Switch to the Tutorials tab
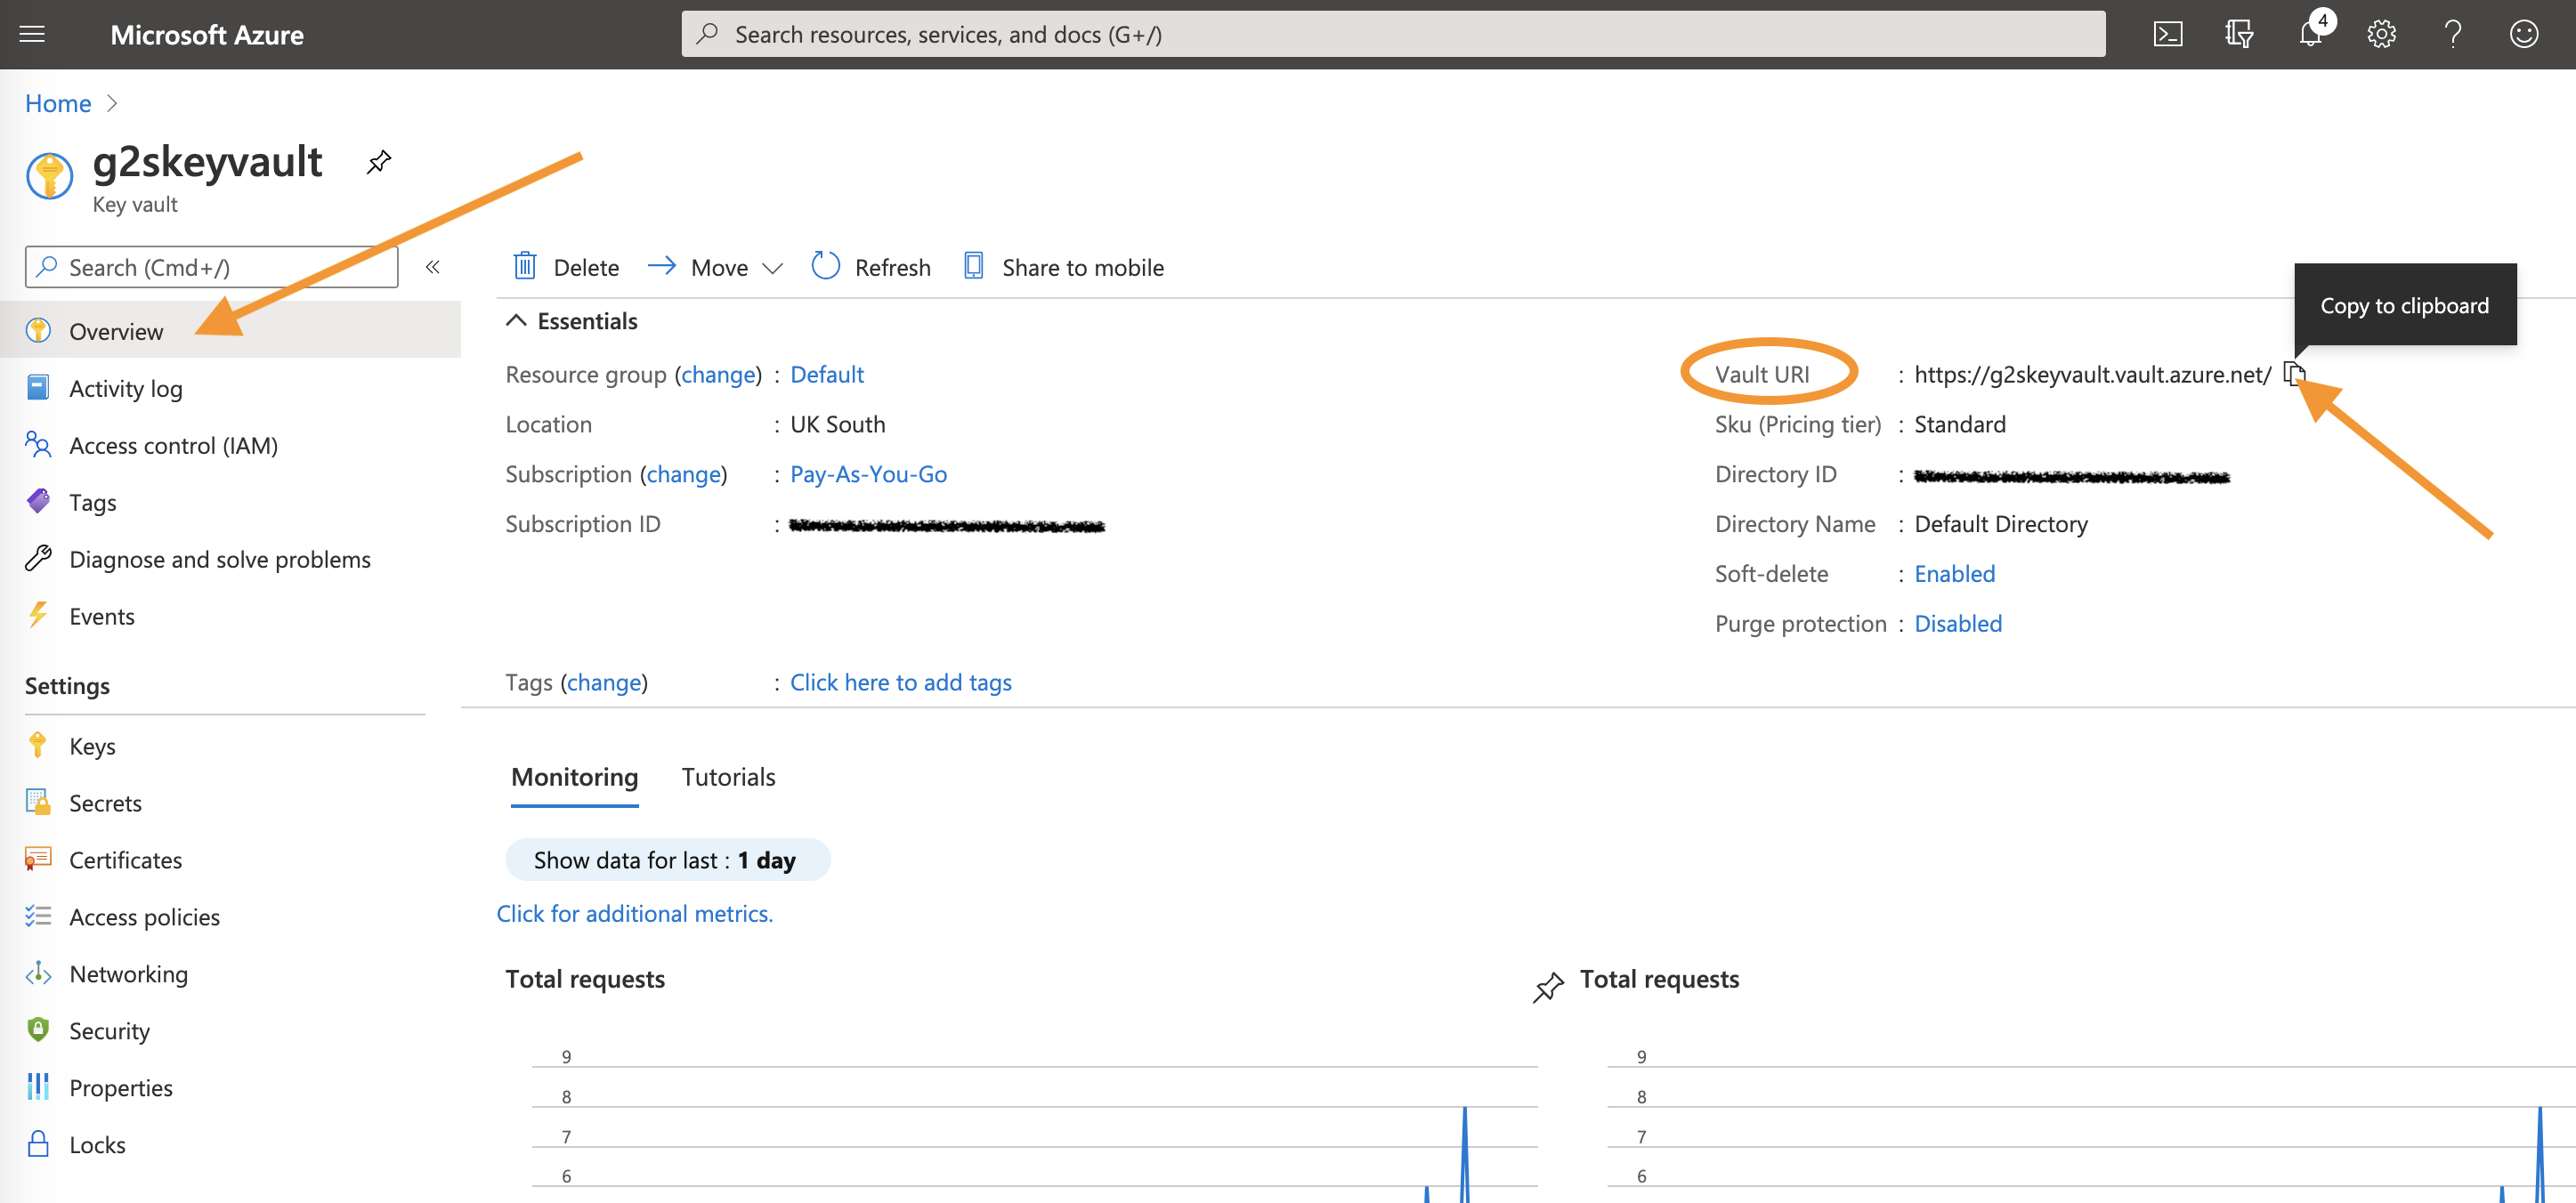The image size is (2576, 1203). 728,776
